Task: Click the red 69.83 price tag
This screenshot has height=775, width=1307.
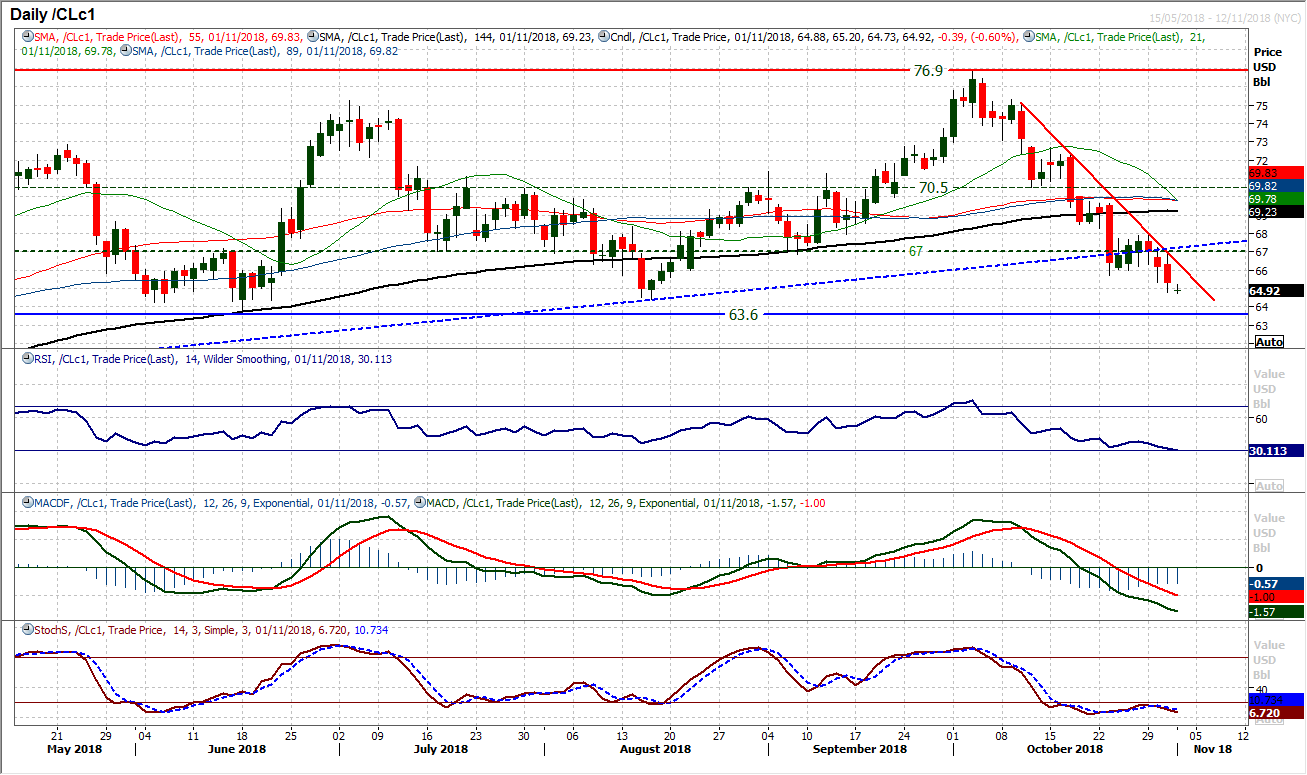Action: pyautogui.click(x=1276, y=172)
